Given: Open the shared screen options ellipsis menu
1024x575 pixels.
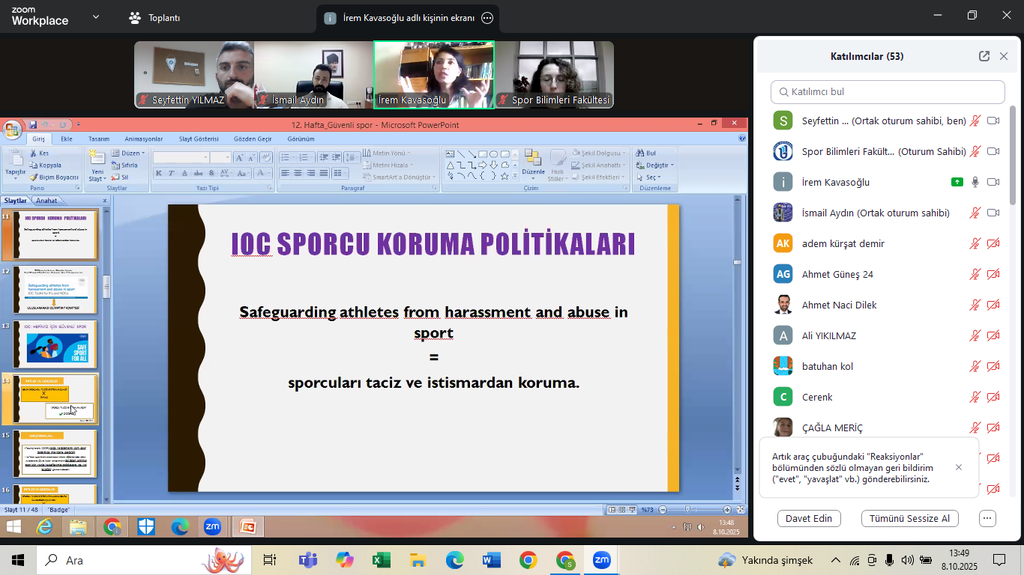Looking at the screenshot, I should 487,18.
